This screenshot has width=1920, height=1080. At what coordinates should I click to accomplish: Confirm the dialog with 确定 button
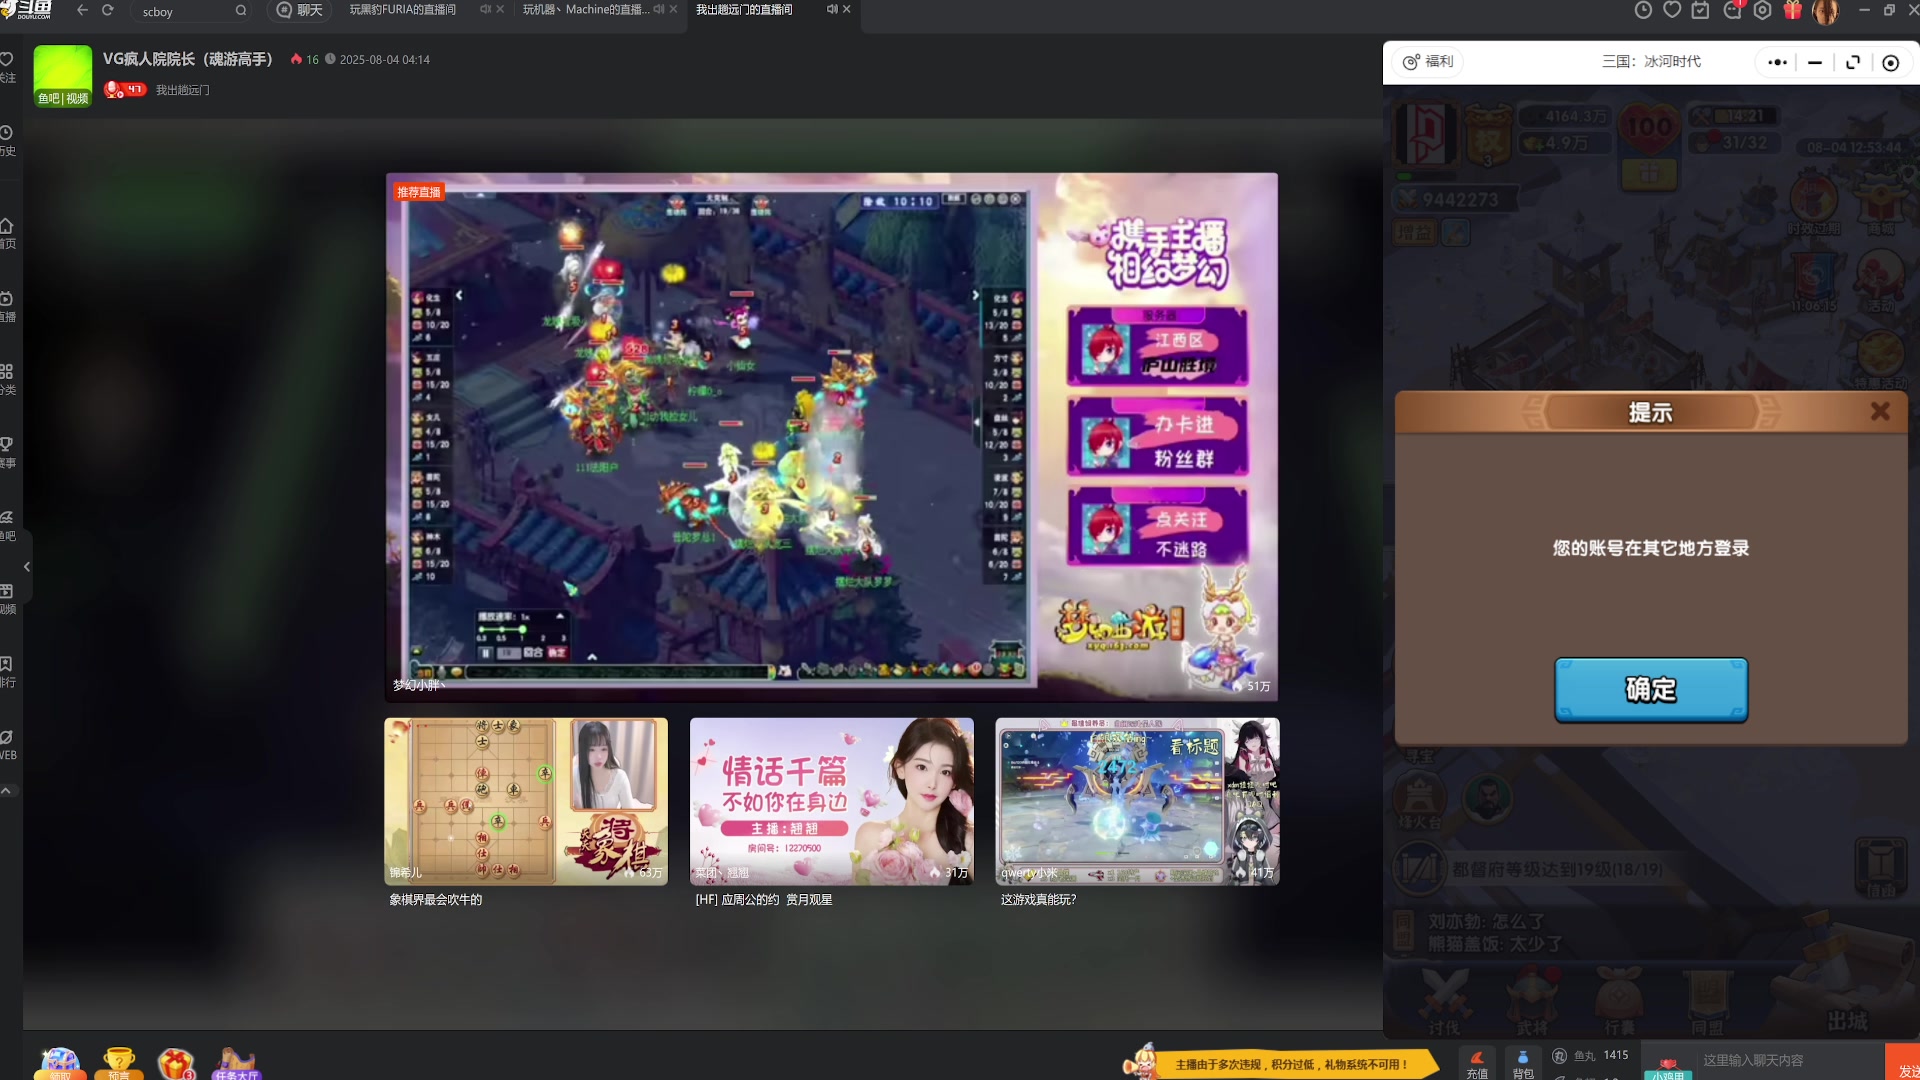click(x=1651, y=689)
